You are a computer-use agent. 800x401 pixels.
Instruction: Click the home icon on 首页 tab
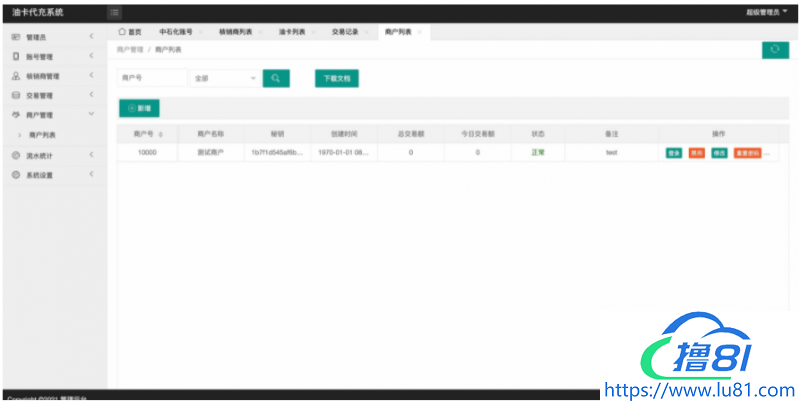coord(122,32)
